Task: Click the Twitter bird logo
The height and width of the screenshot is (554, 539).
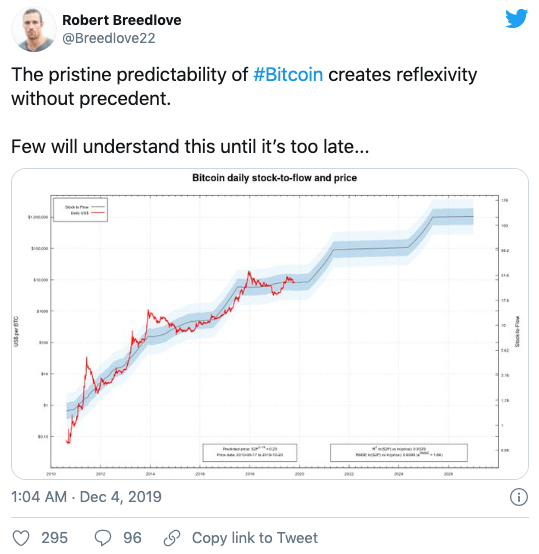Action: [x=516, y=19]
